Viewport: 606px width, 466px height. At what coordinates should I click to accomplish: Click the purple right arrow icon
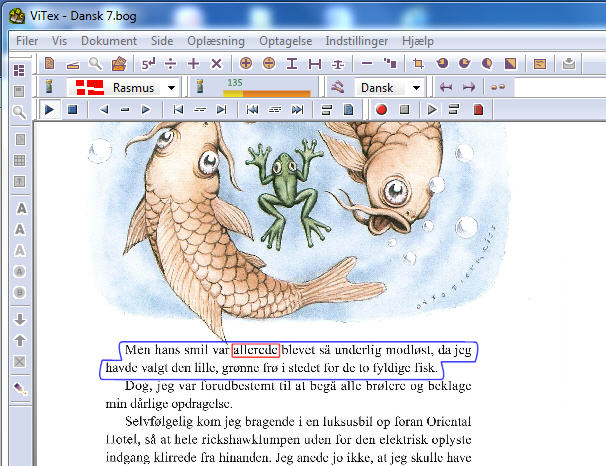pos(469,87)
